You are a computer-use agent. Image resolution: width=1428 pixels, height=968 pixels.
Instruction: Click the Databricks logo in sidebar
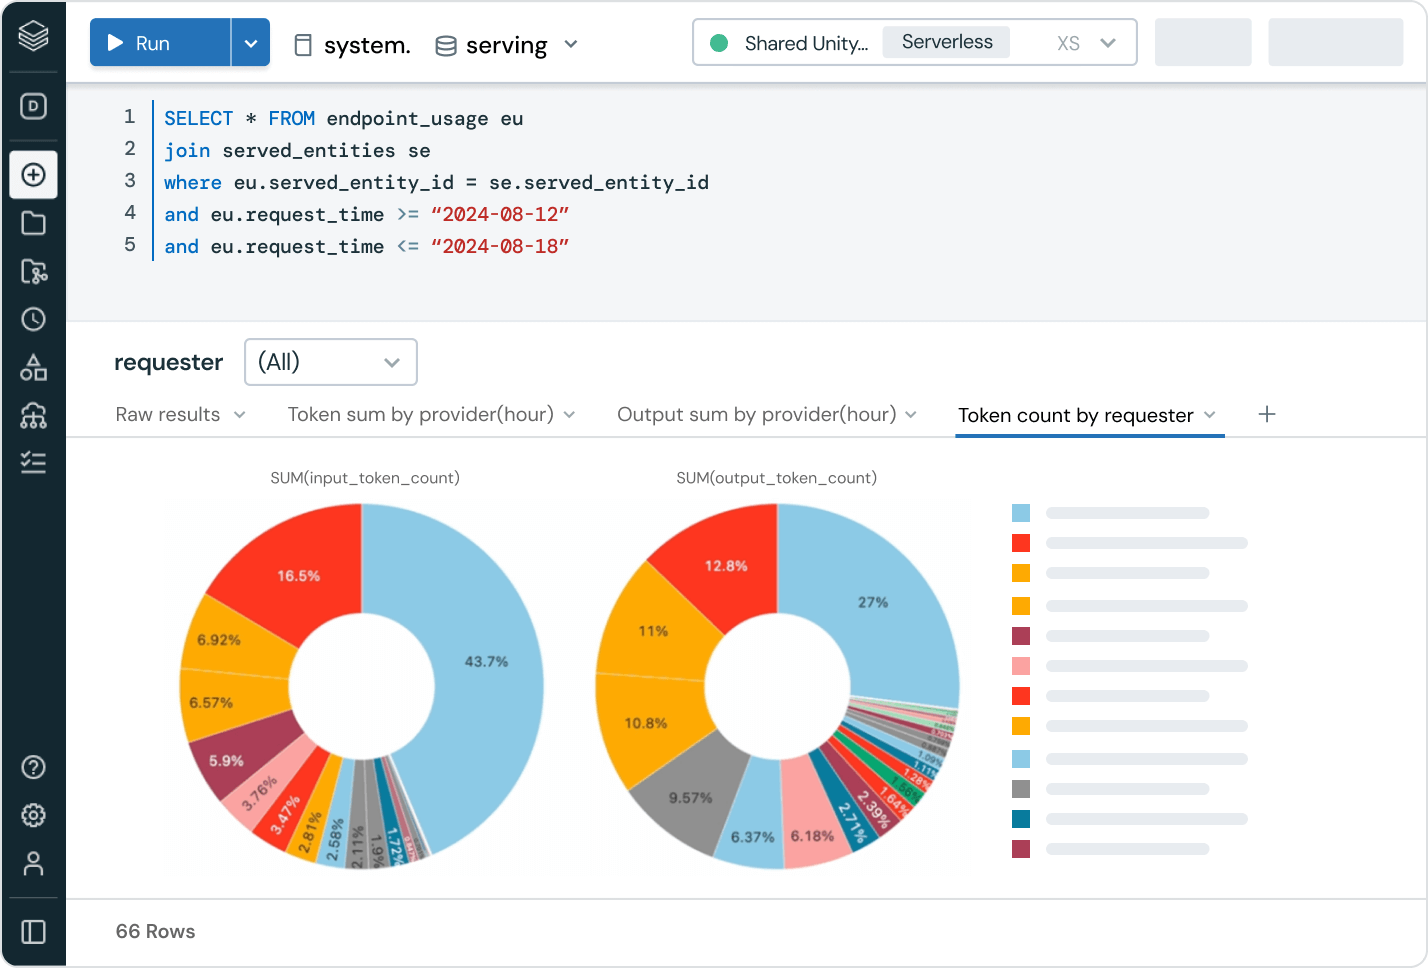(33, 37)
